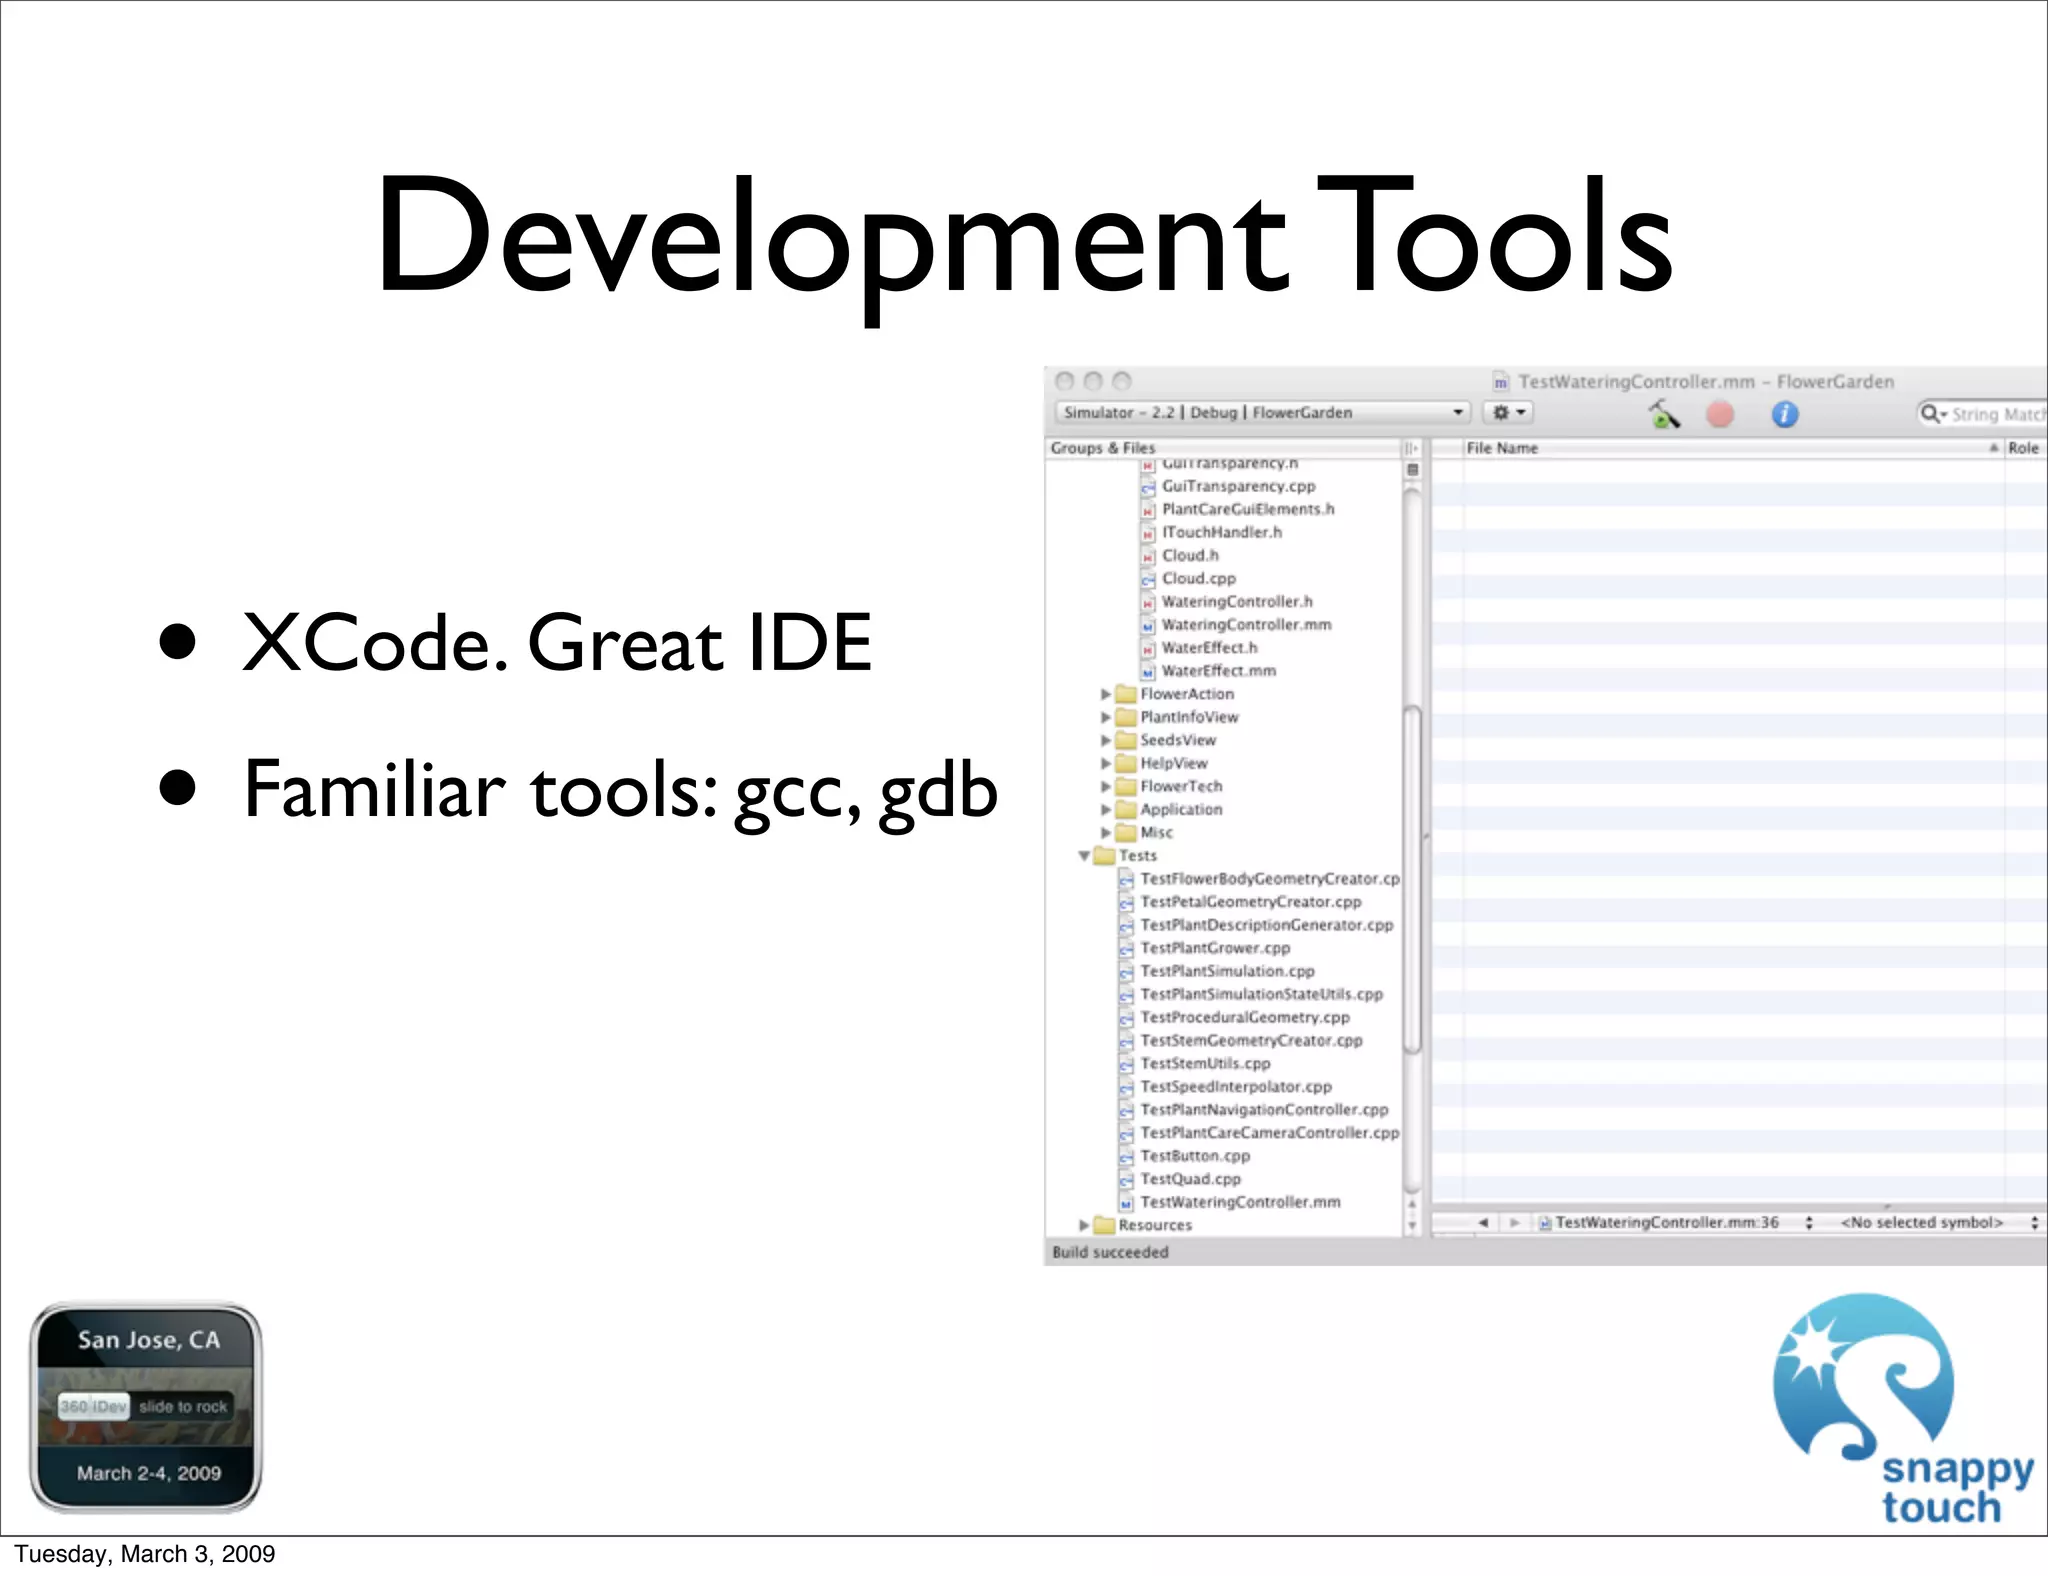The width and height of the screenshot is (2048, 1576).
Task: Click the Role column header
Action: 2023,448
